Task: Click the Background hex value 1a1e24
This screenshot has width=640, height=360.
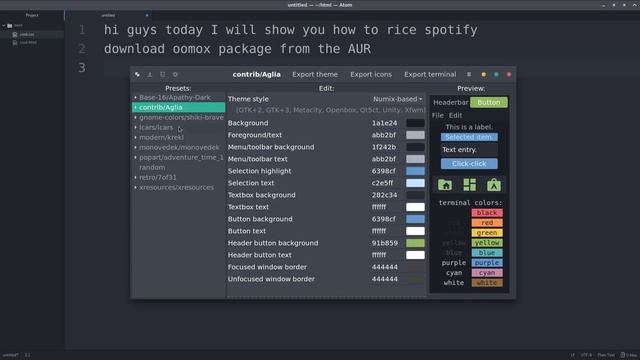Action: pos(384,123)
